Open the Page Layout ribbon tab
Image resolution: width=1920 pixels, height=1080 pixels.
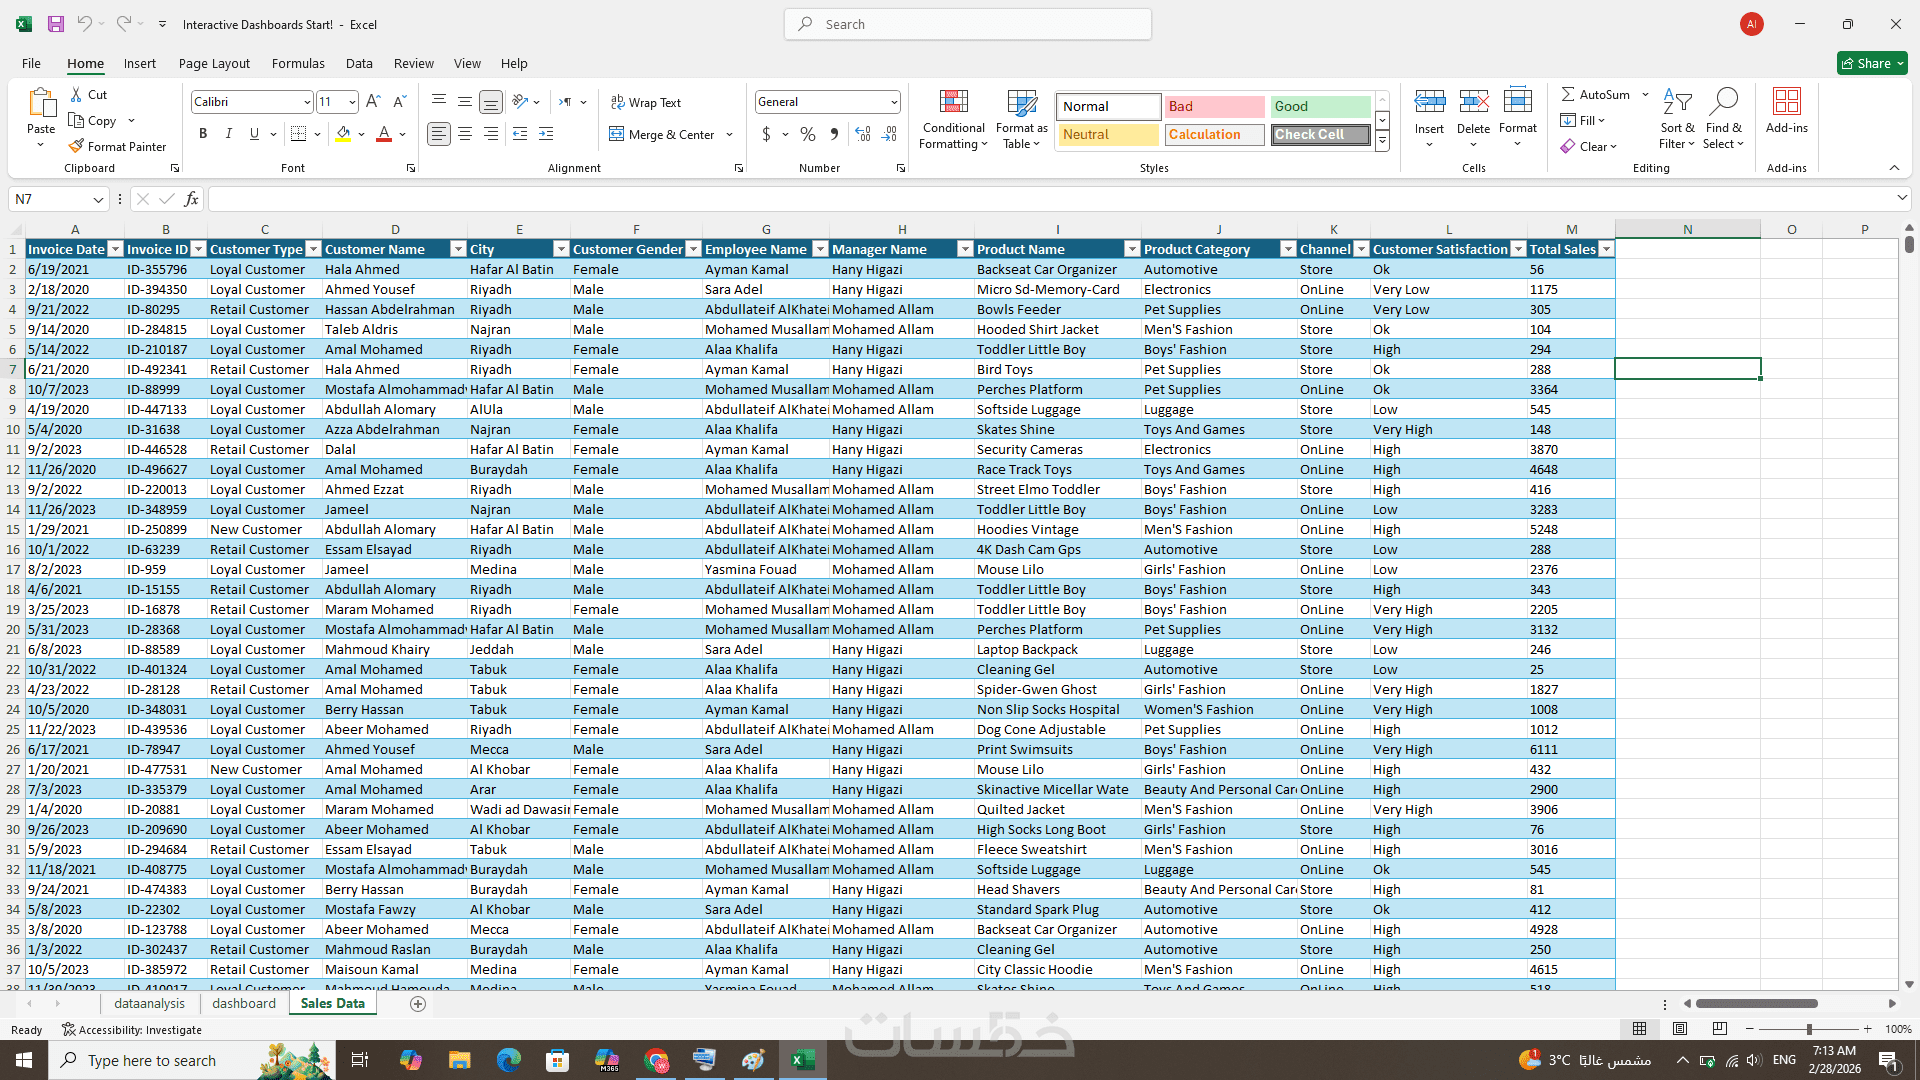tap(214, 63)
